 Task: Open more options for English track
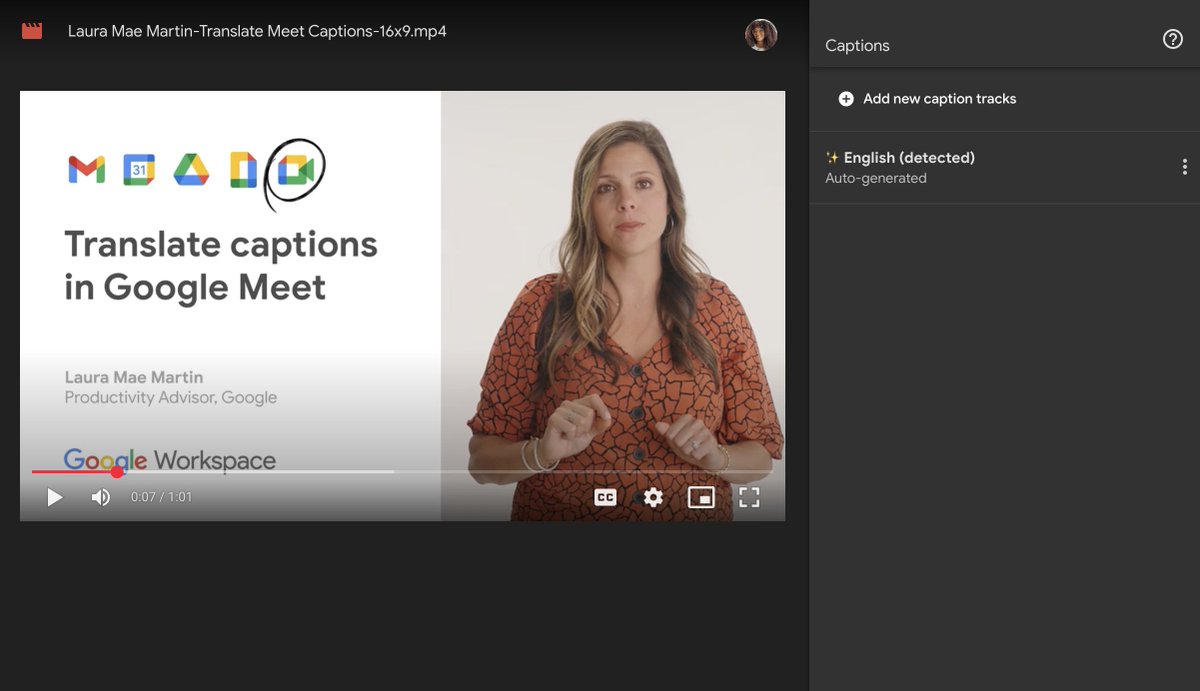1185,167
